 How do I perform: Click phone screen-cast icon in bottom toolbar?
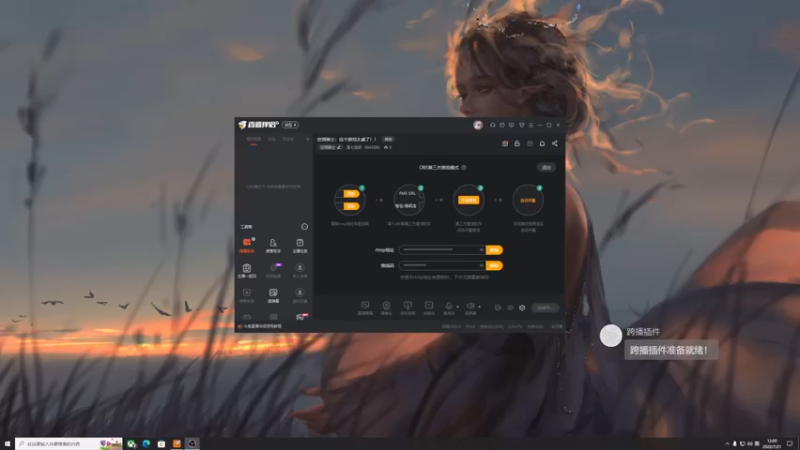click(x=408, y=308)
